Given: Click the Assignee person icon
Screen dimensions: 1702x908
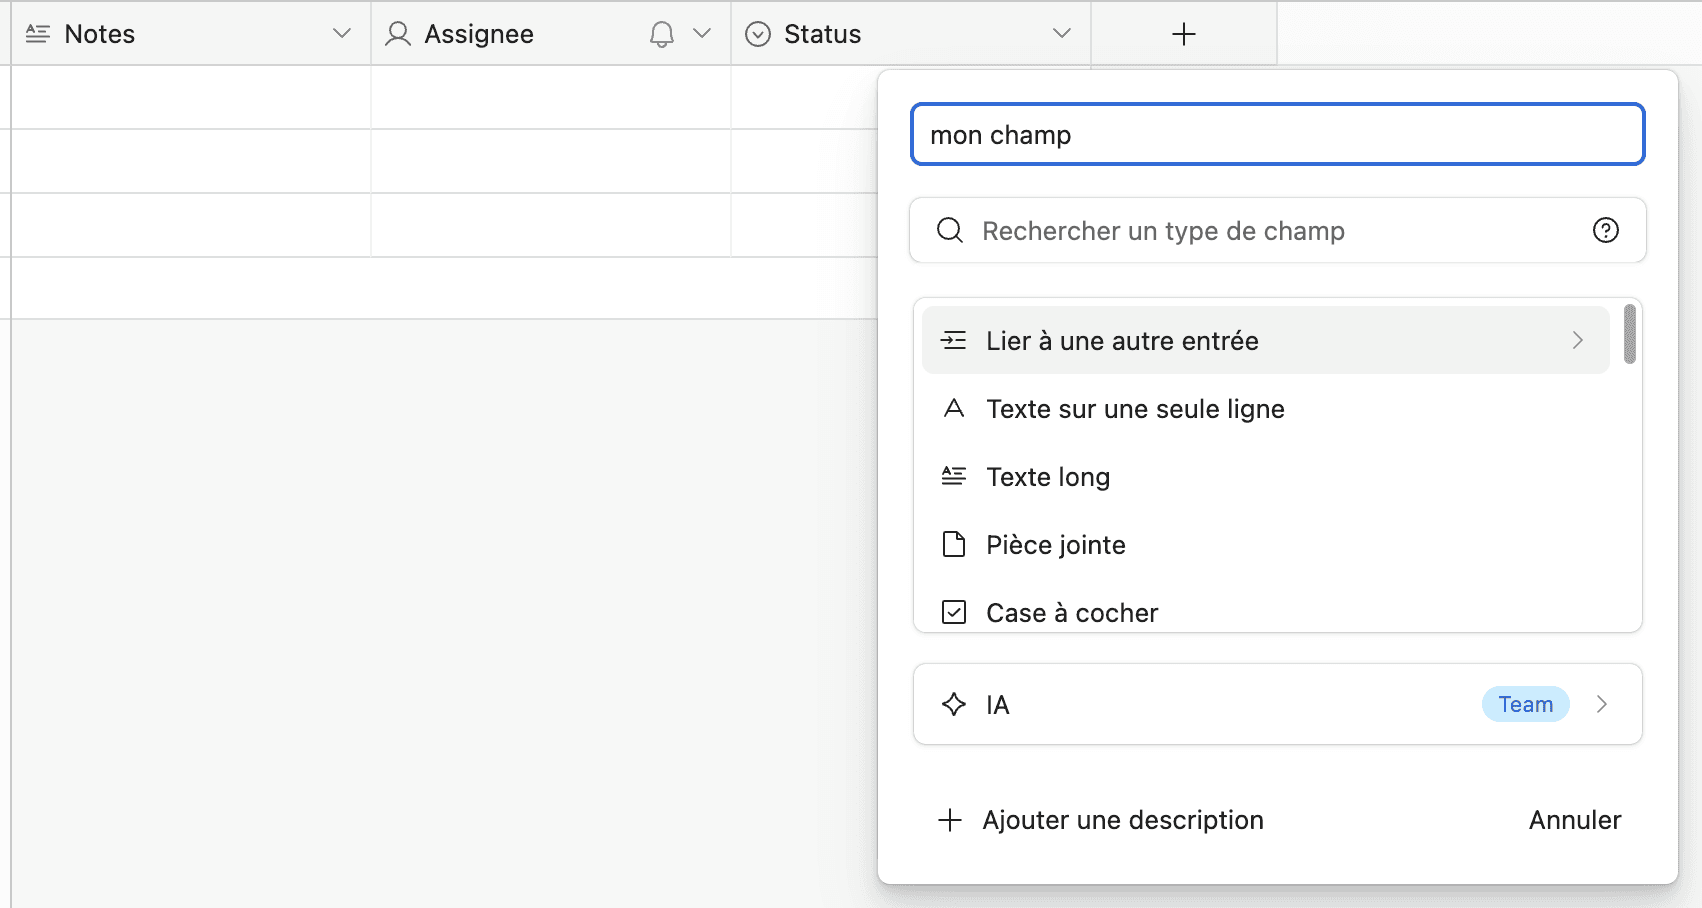Looking at the screenshot, I should click(x=398, y=34).
